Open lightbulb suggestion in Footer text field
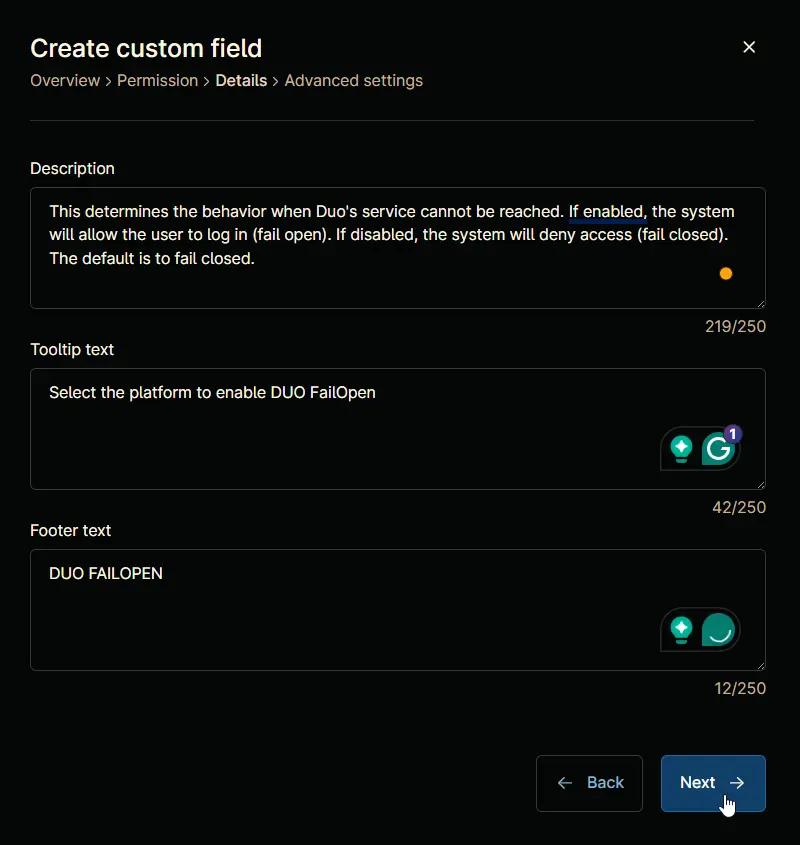 click(681, 629)
